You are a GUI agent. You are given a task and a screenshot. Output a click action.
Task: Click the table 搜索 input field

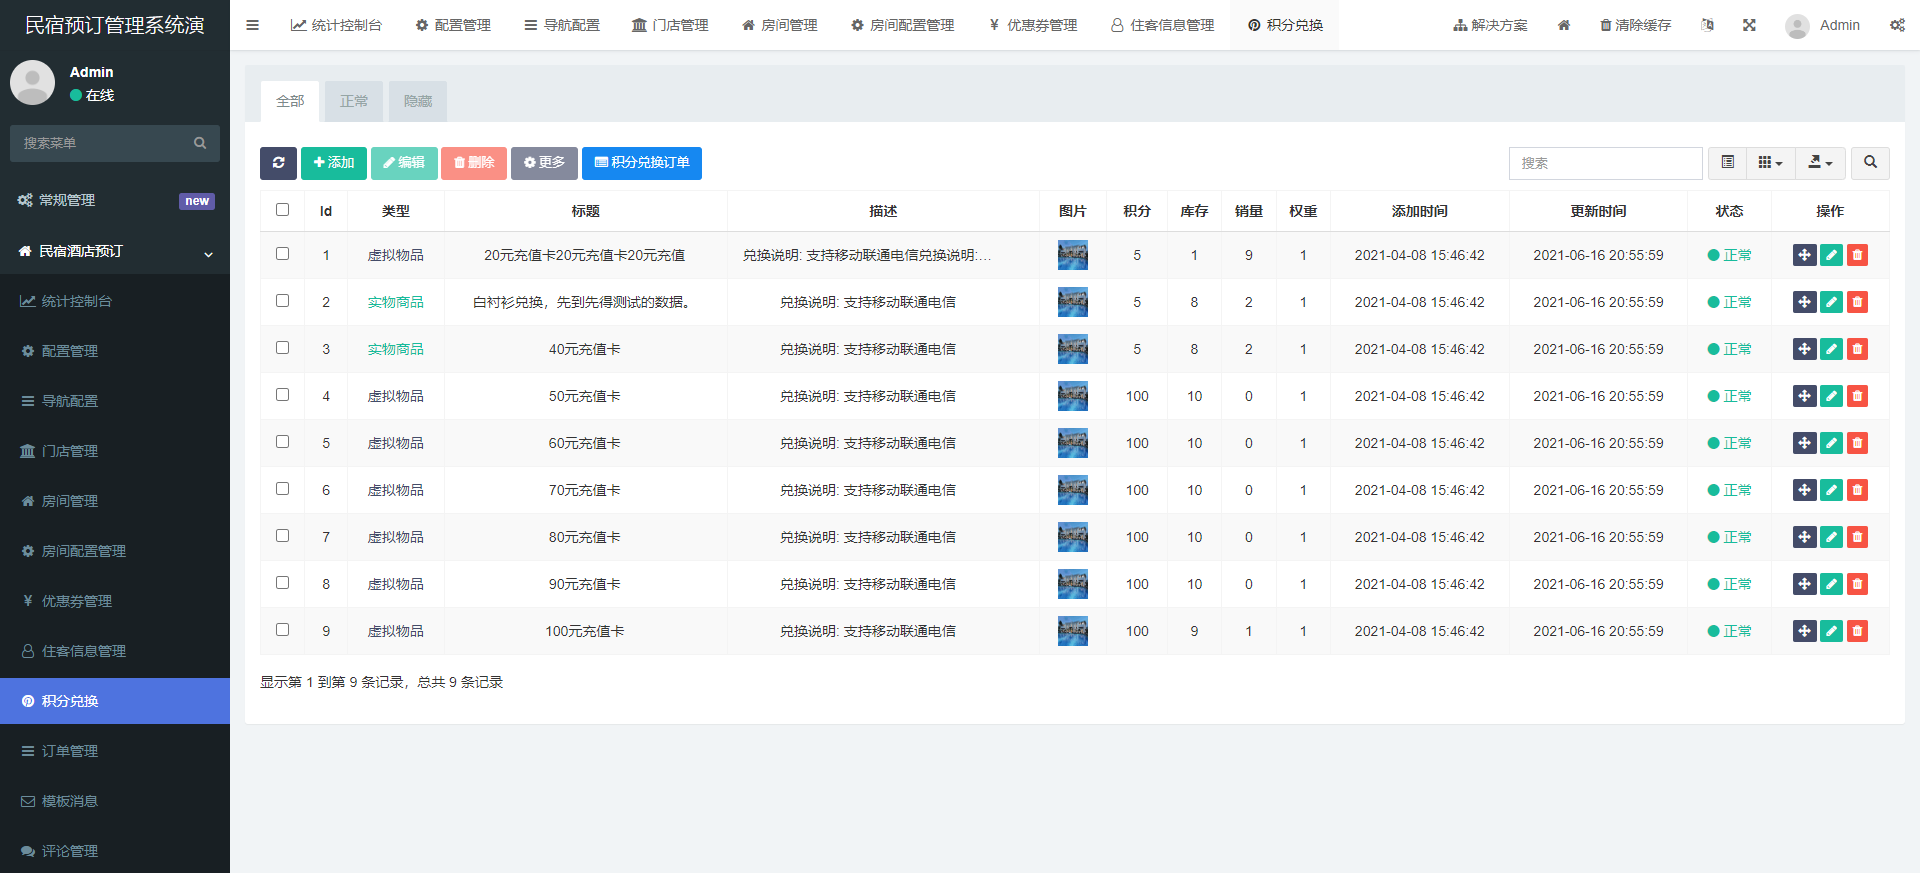click(x=1605, y=163)
